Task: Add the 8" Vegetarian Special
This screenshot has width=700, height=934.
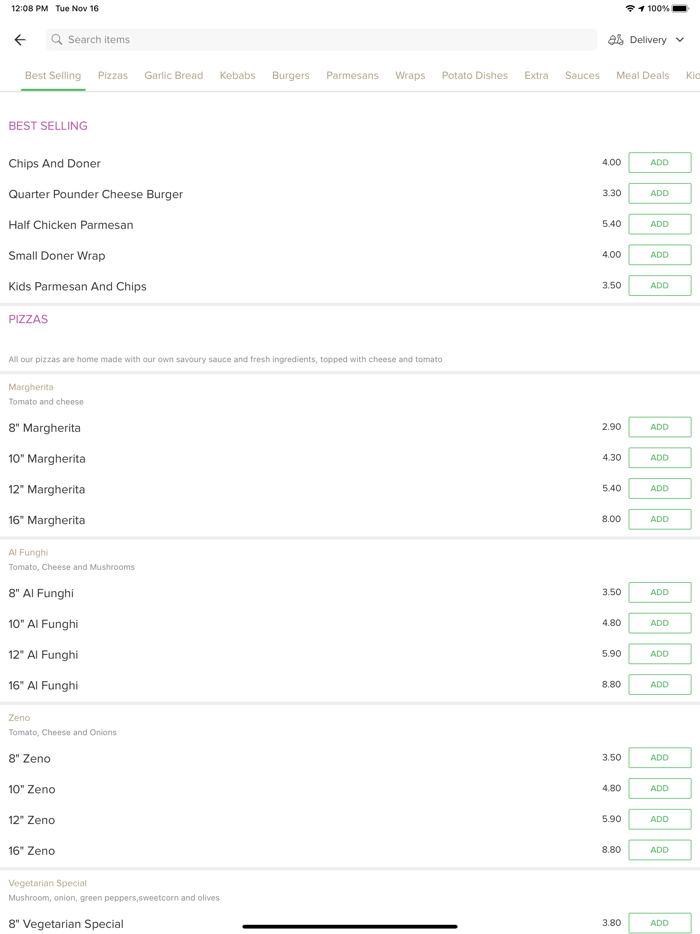Action: click(659, 923)
